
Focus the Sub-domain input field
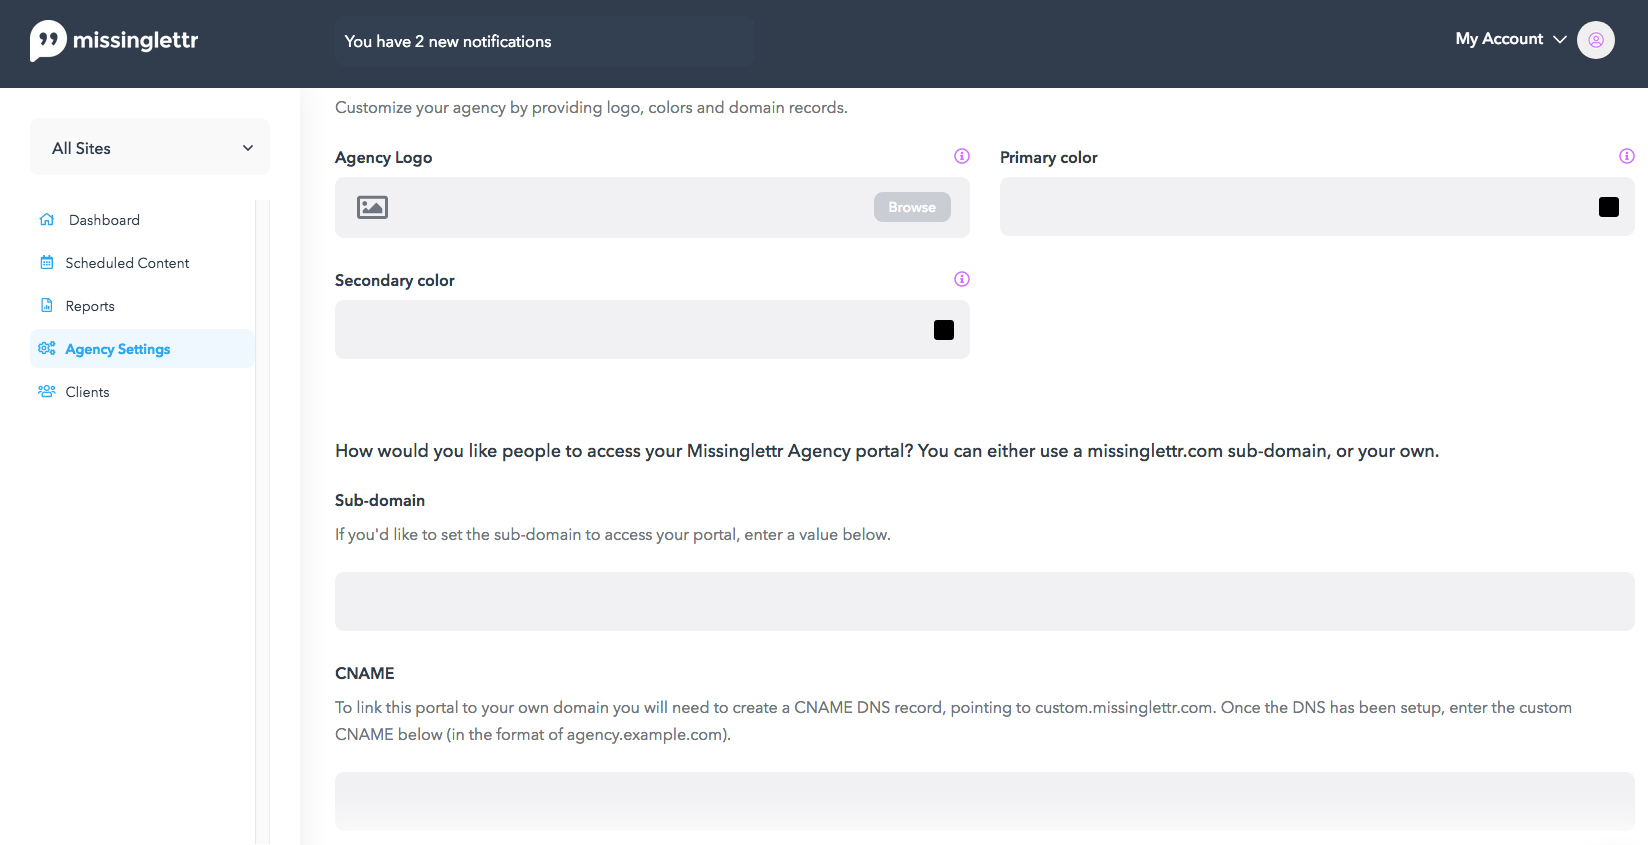pos(984,601)
